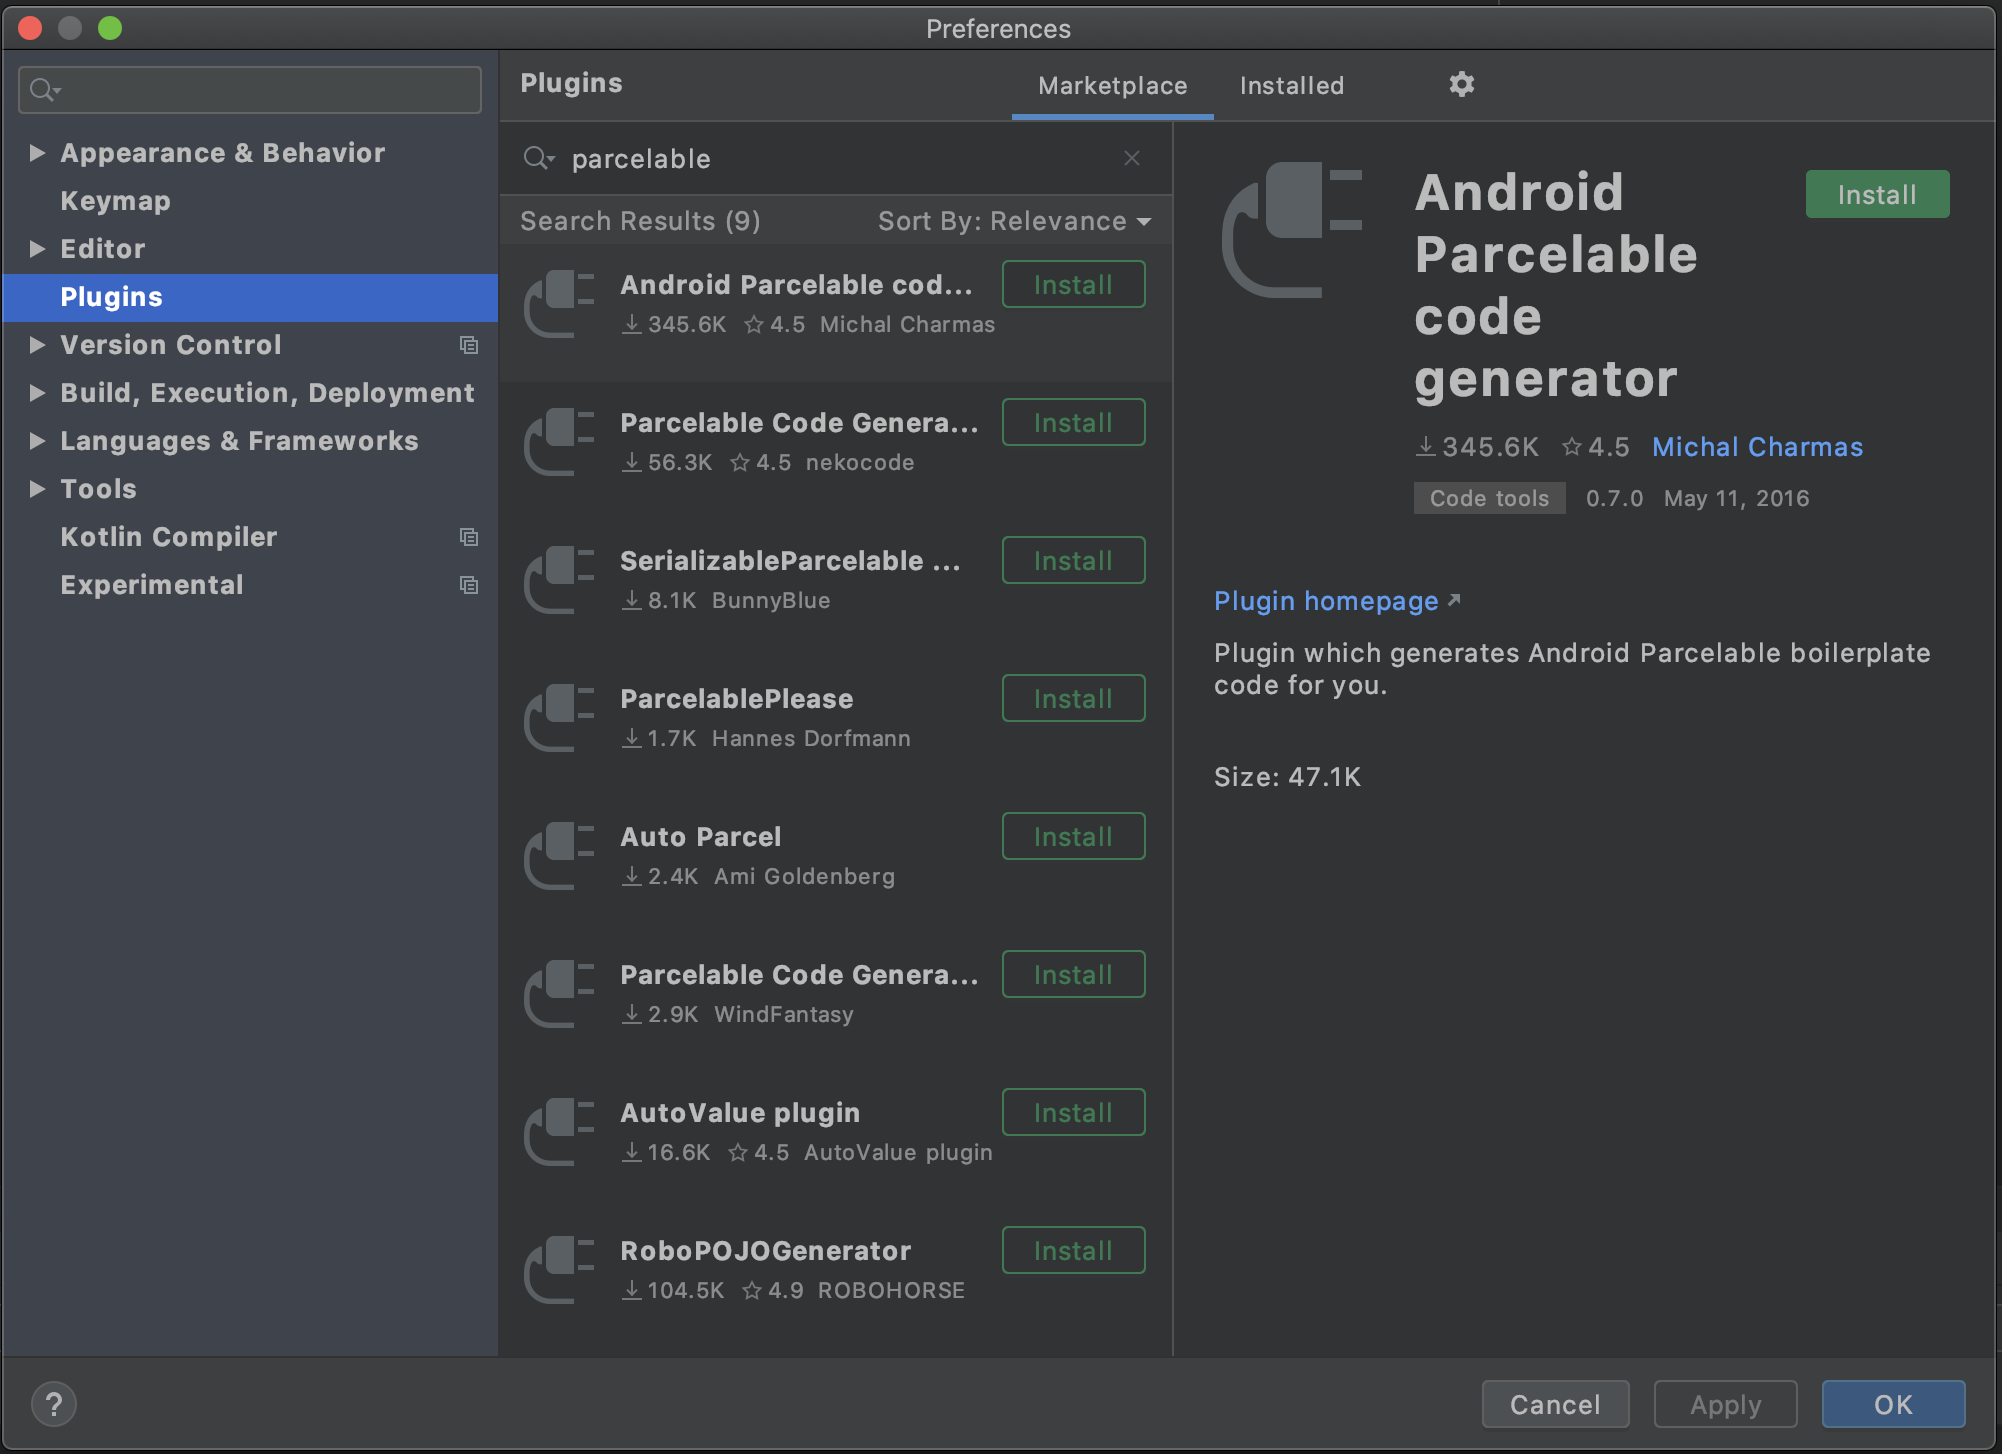Click the RoboPOJOGenerator plugin icon

click(559, 1269)
